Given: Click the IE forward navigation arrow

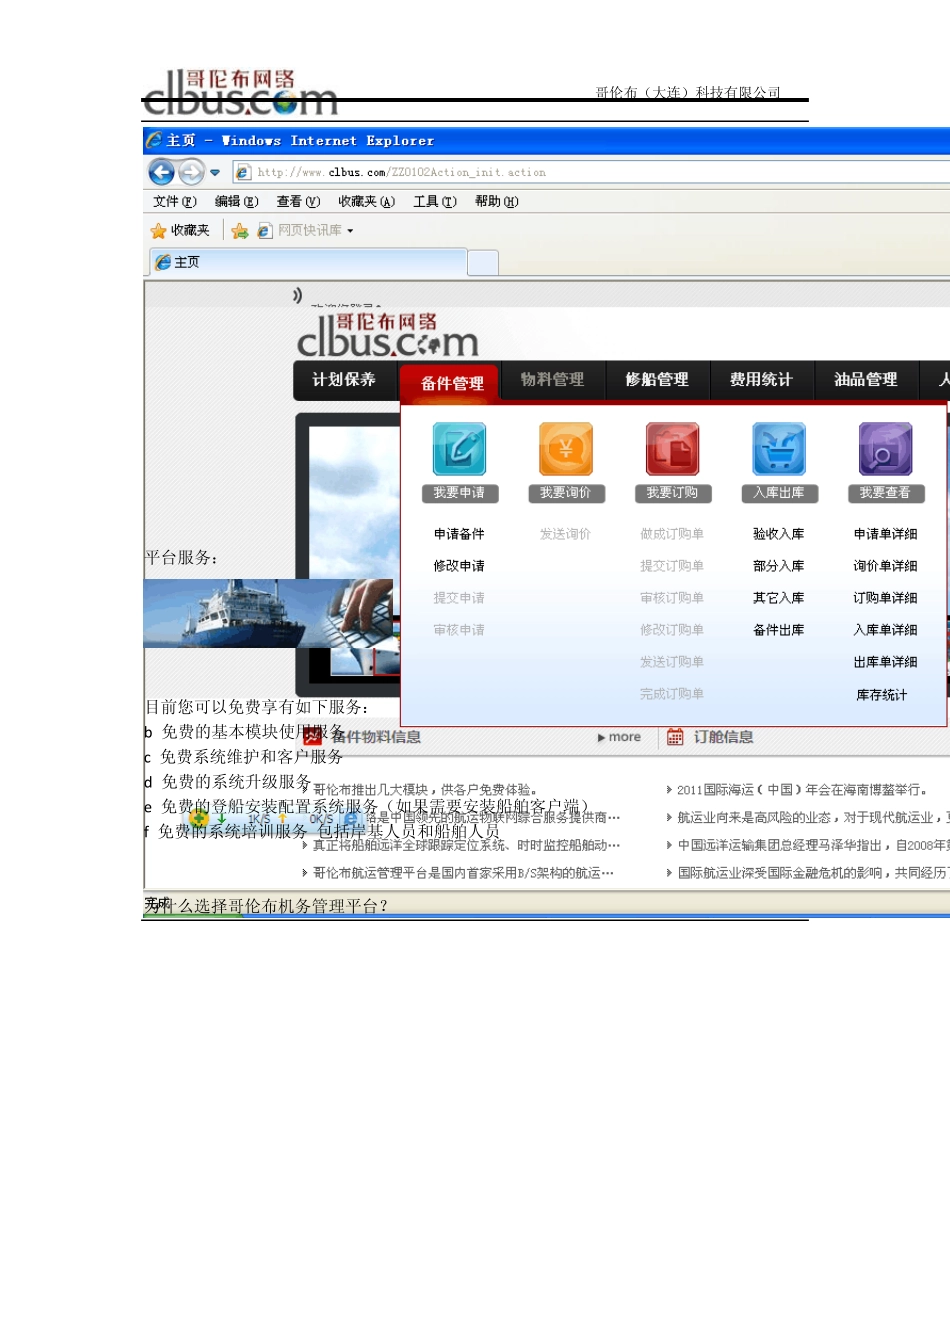Looking at the screenshot, I should [191, 172].
